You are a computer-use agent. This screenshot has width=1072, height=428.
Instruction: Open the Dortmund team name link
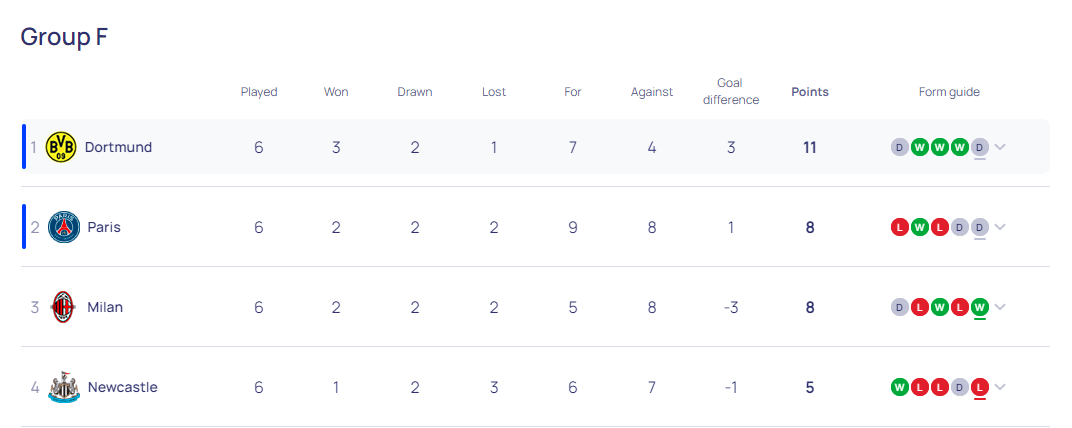tap(118, 147)
